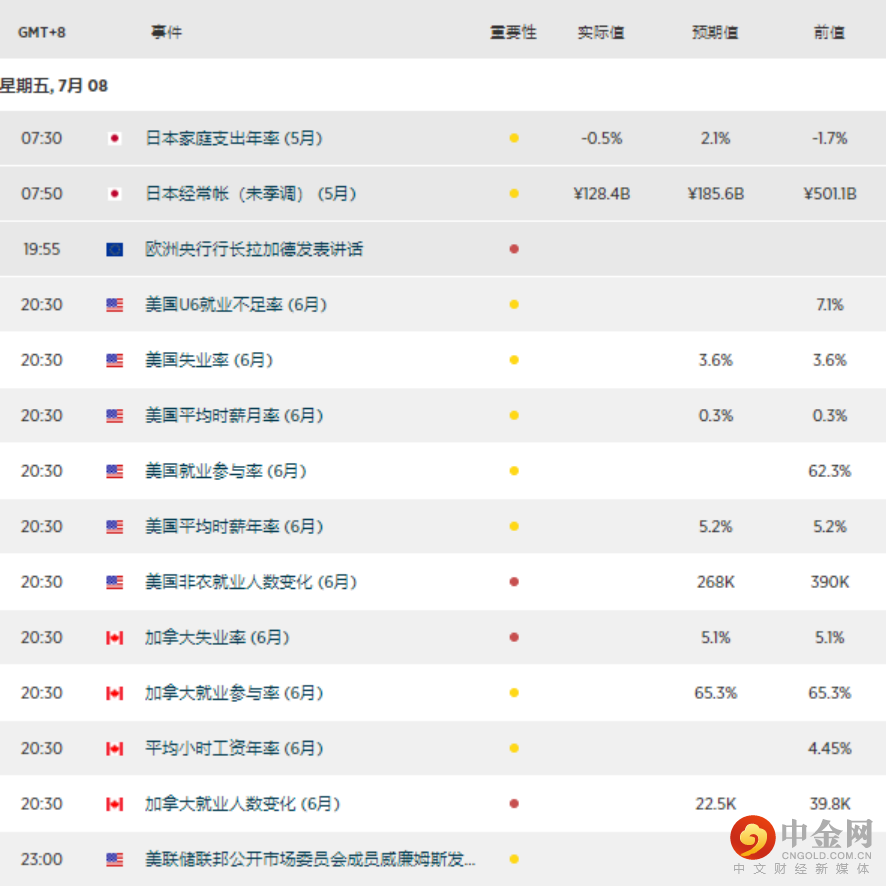The image size is (887, 887).
Task: Open event 加拿大就业人数变化 (6月)
Action: tap(242, 803)
